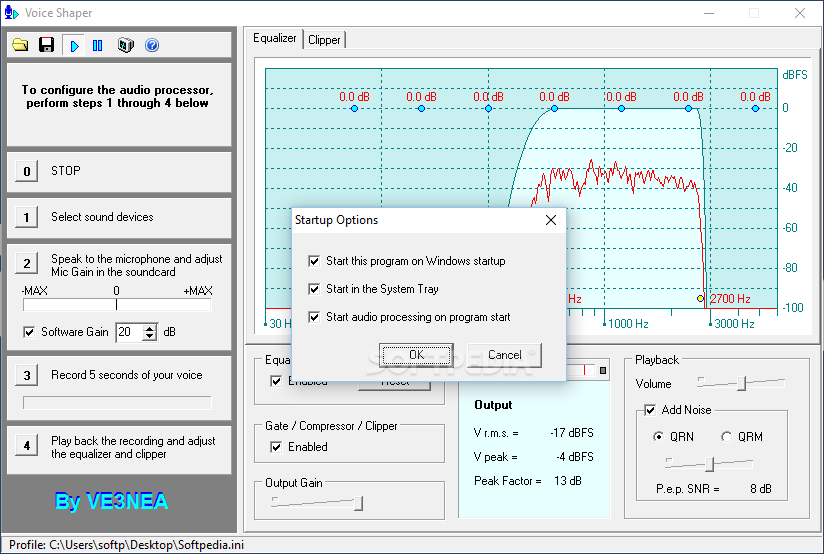Viewport: 824px width, 554px height.
Task: Open a profile with the folder icon
Action: 20,45
